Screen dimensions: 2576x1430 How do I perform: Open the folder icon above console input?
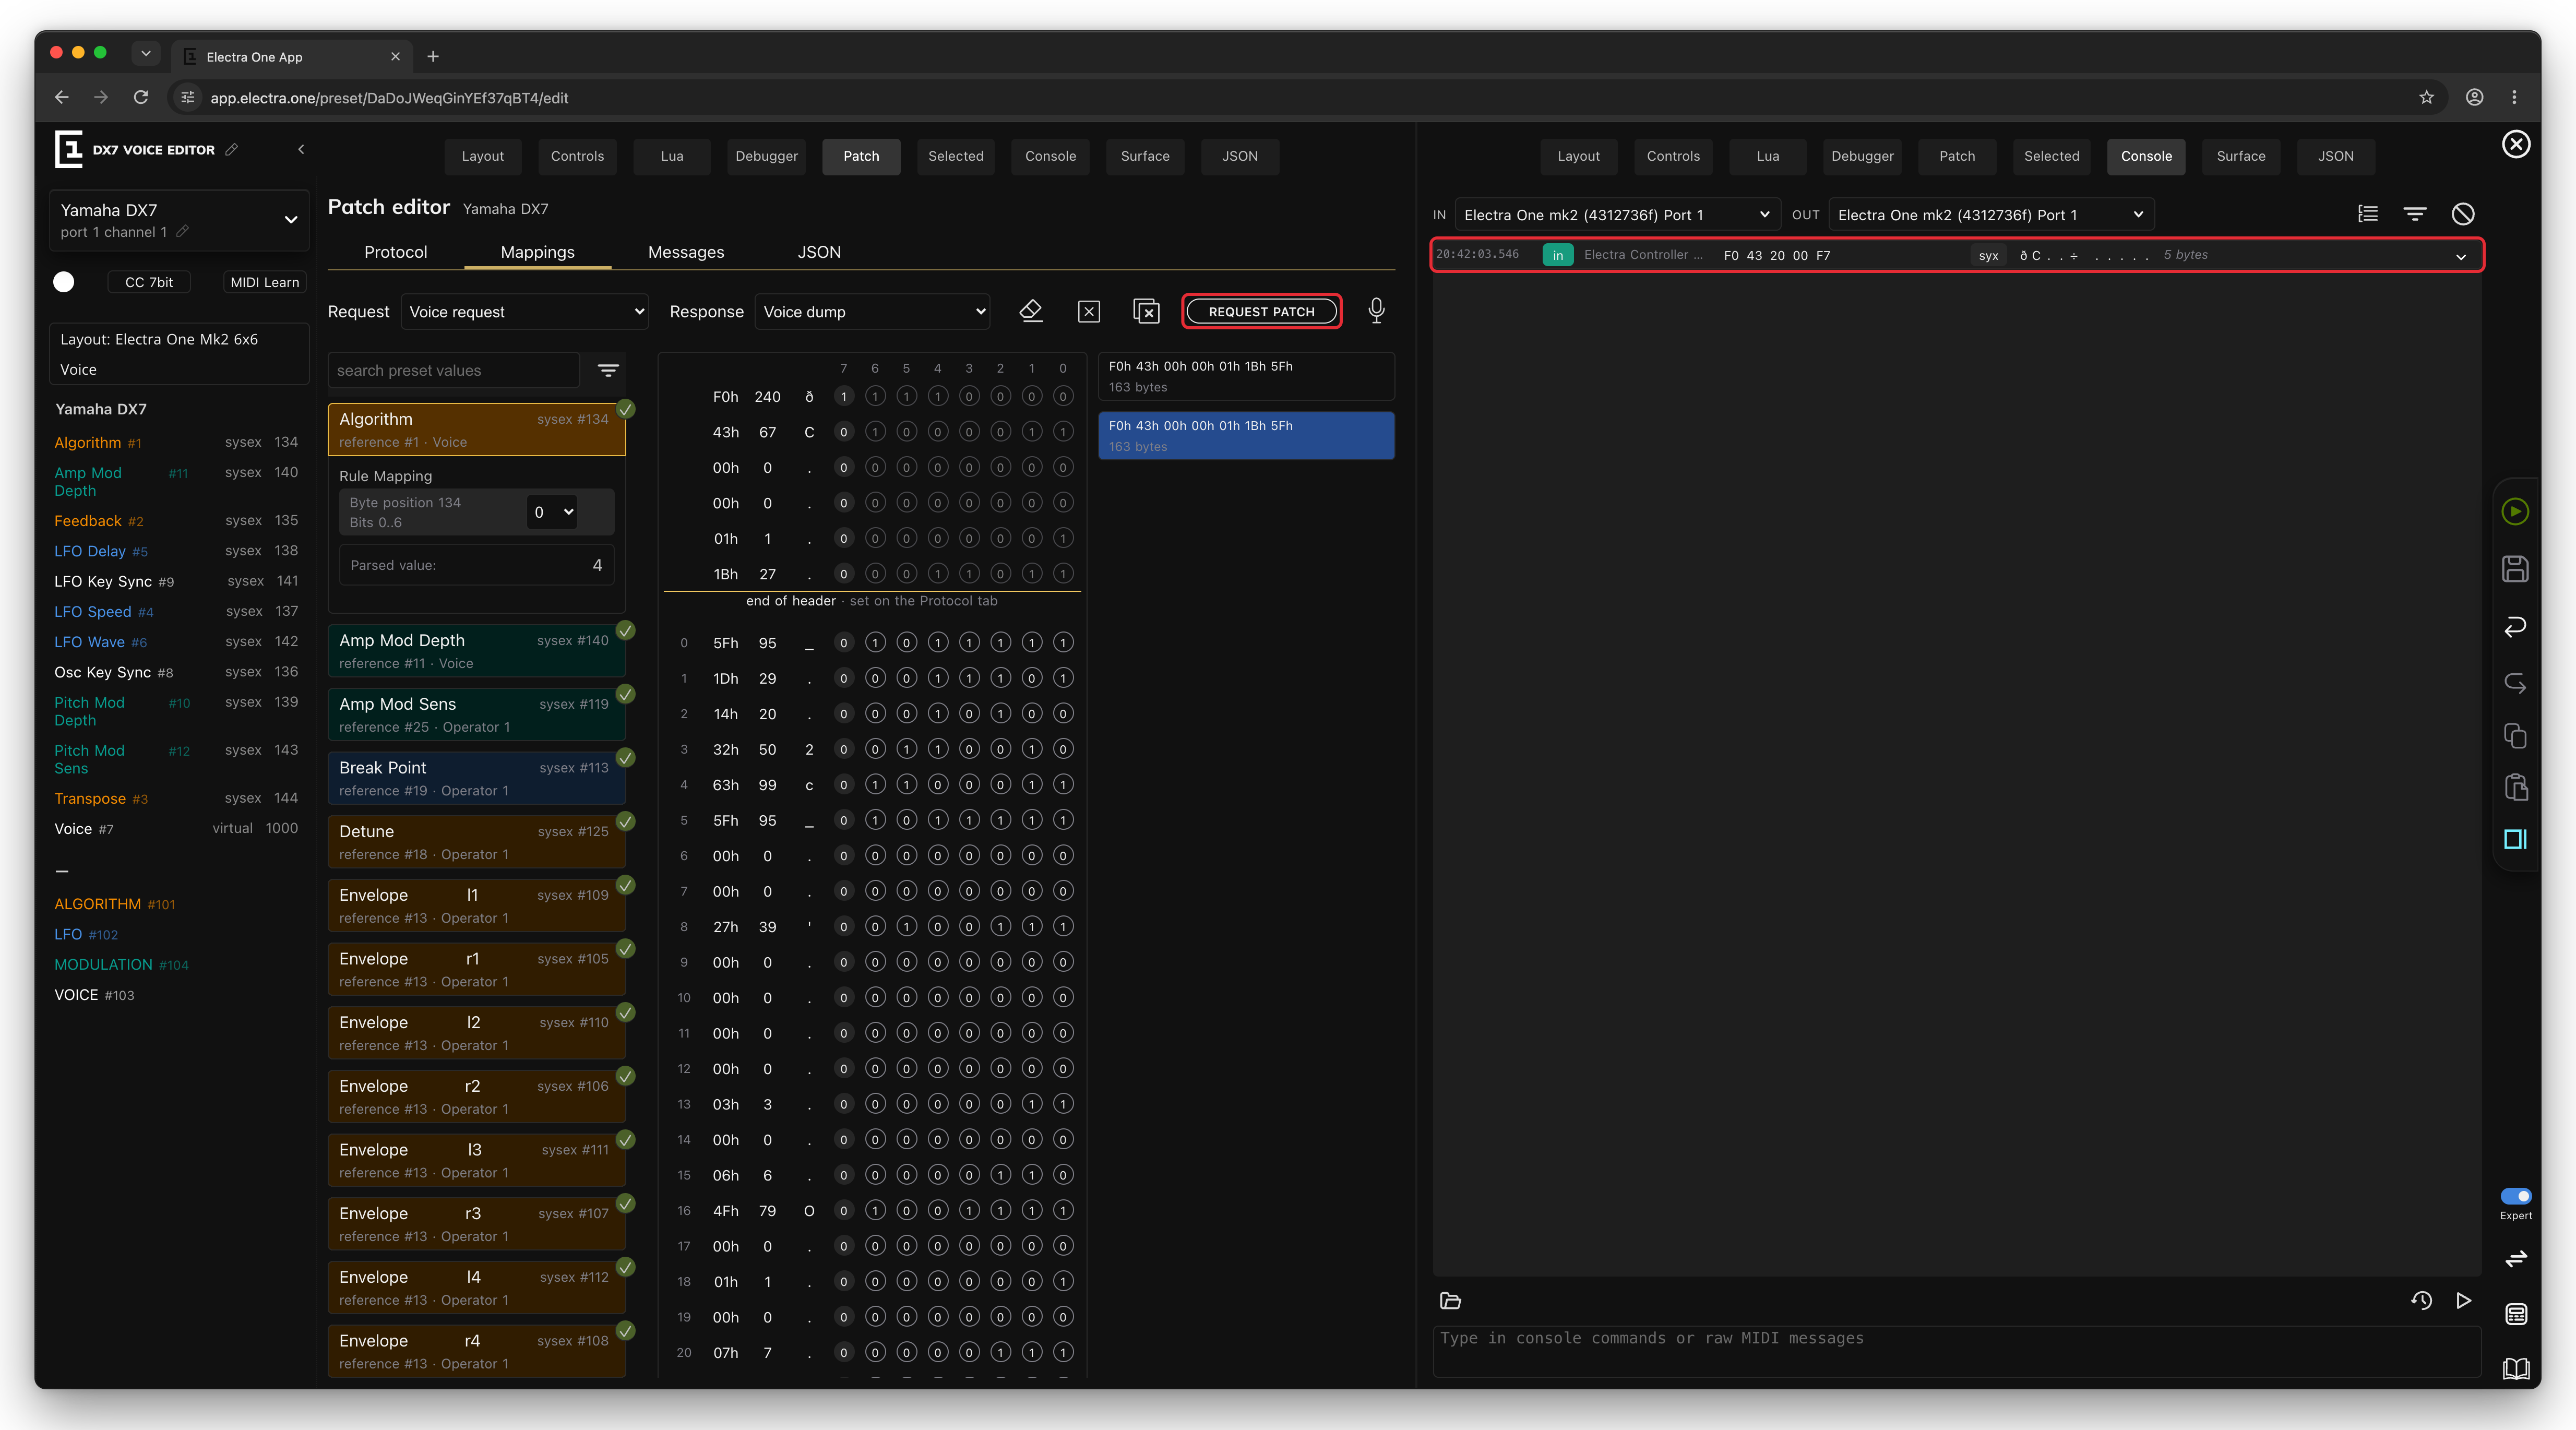point(1450,1301)
